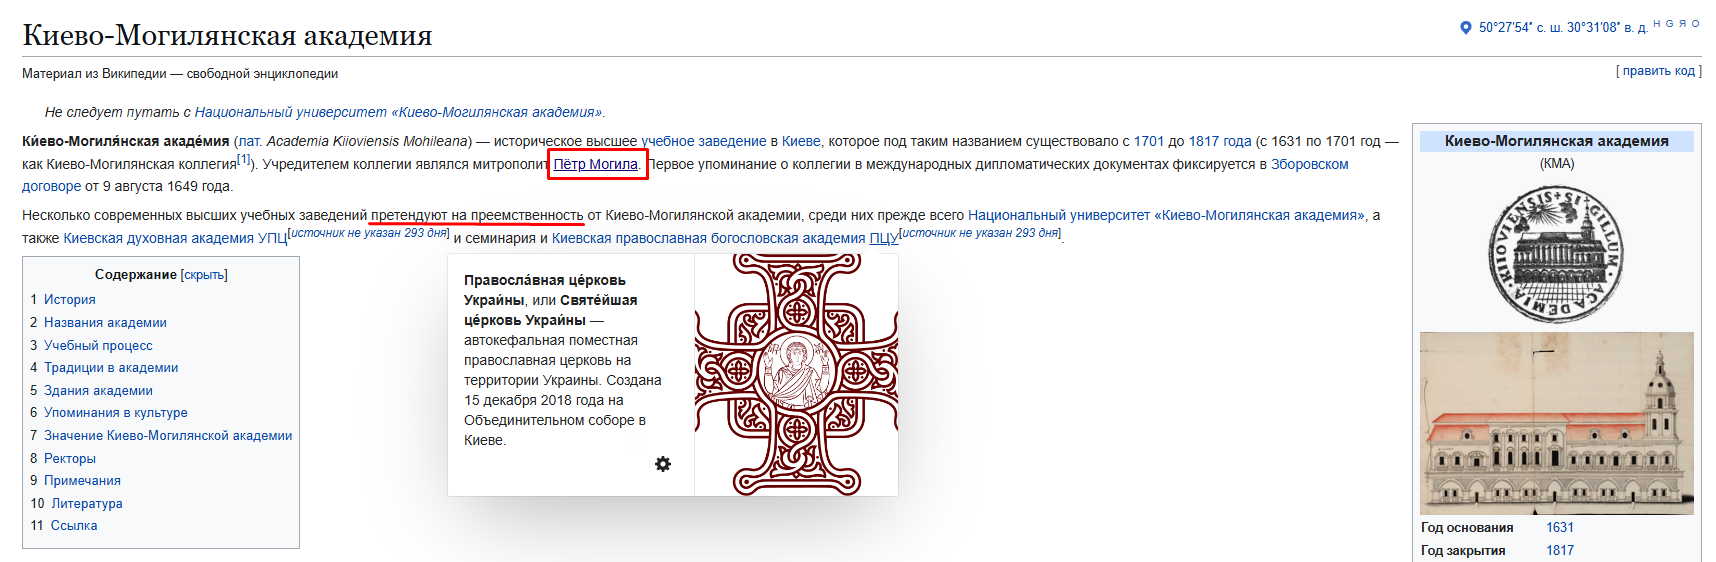Jump to section 1 История
This screenshot has width=1716, height=562.
63,299
